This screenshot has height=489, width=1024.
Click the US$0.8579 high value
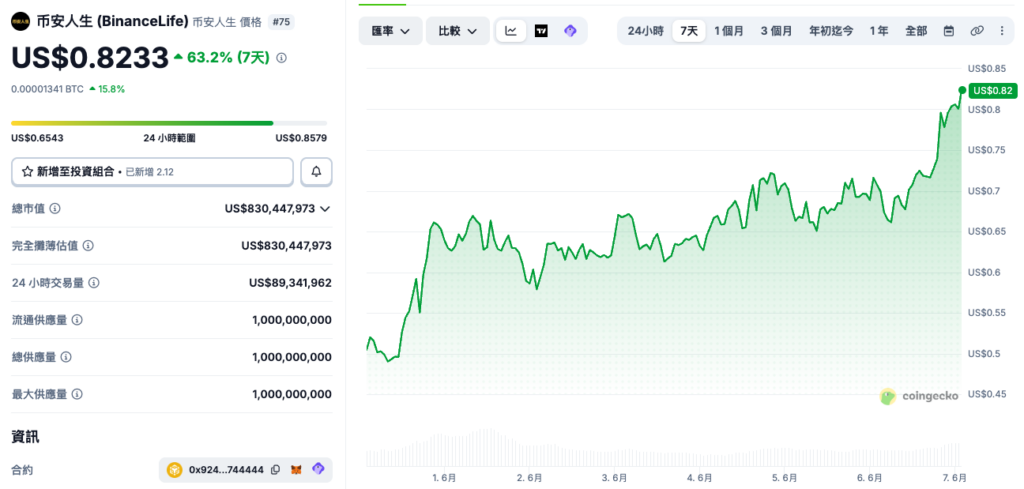click(301, 138)
